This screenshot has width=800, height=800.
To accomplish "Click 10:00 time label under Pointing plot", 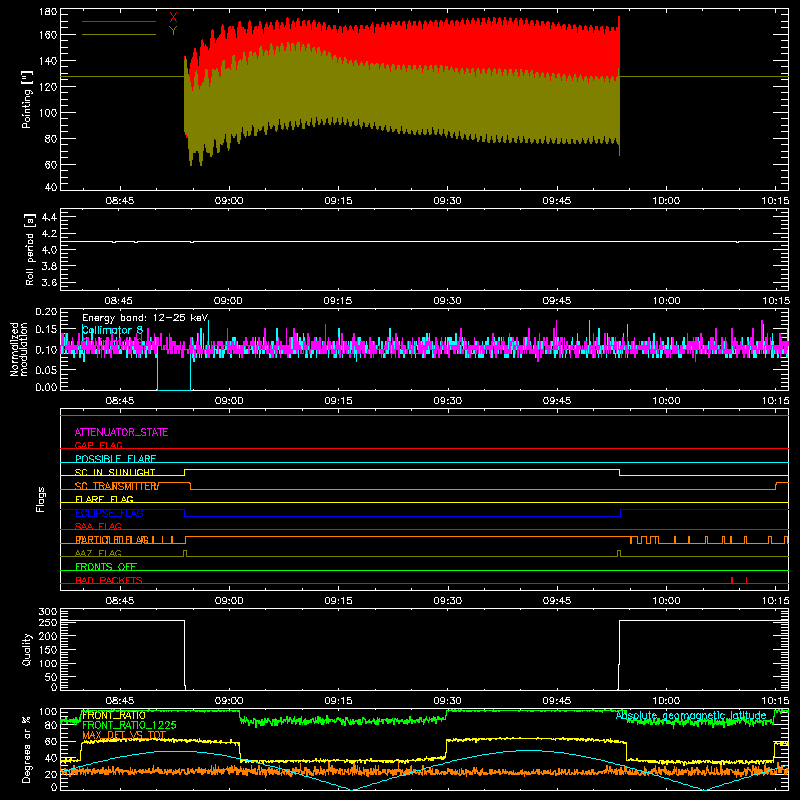I will pos(666,201).
